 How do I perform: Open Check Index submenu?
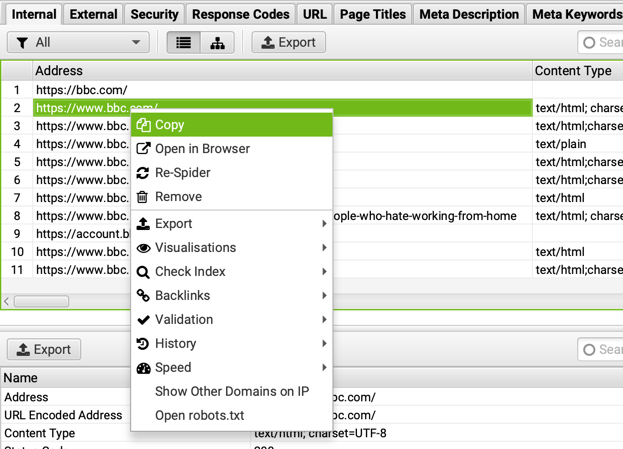(x=232, y=271)
